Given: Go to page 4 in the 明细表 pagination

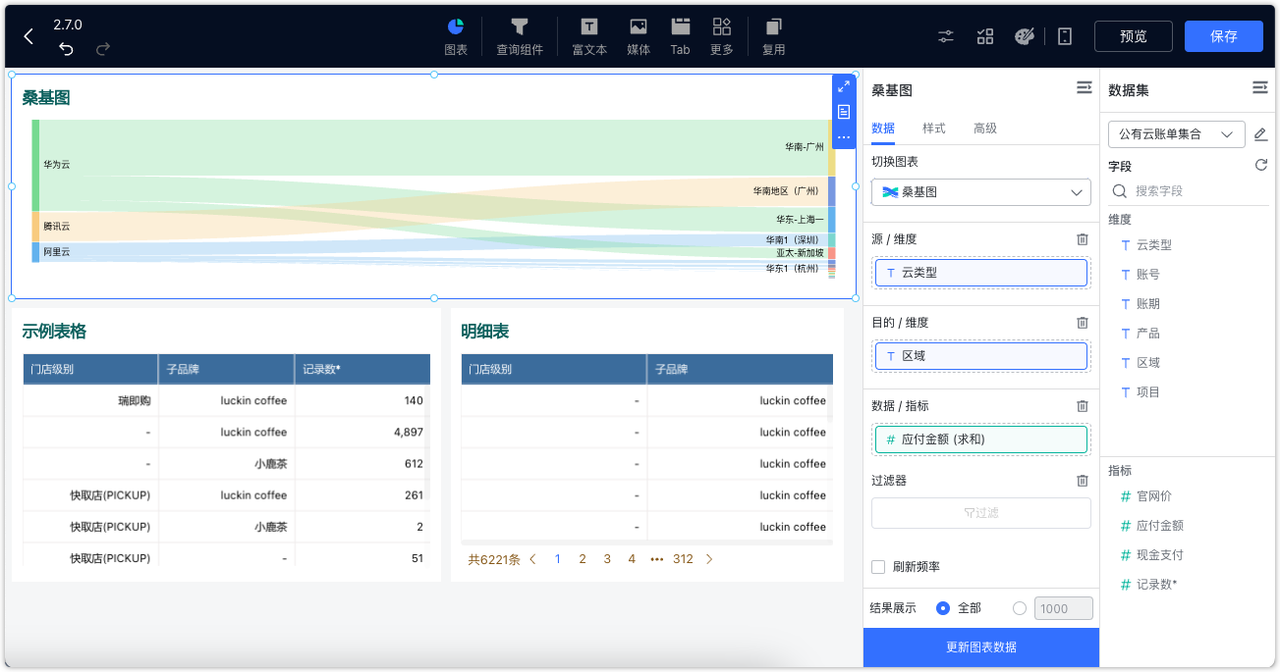Looking at the screenshot, I should [x=631, y=559].
